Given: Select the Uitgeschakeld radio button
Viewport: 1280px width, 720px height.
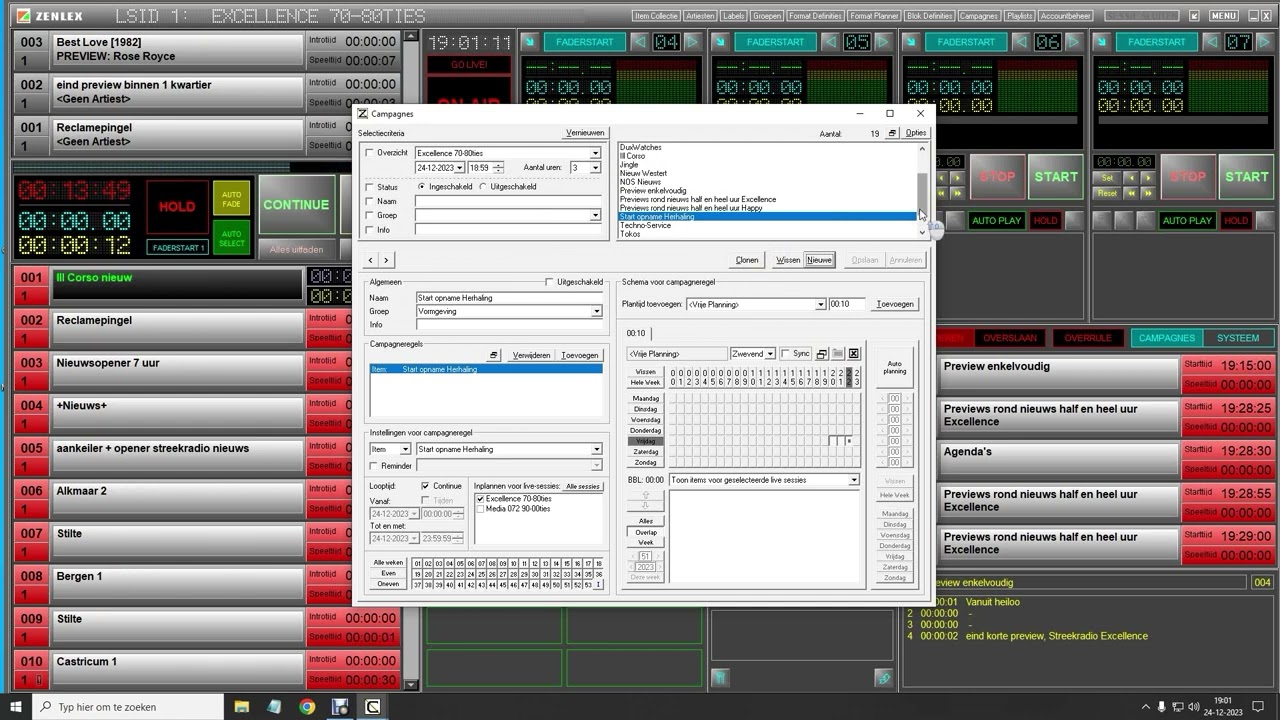Looking at the screenshot, I should pyautogui.click(x=484, y=187).
